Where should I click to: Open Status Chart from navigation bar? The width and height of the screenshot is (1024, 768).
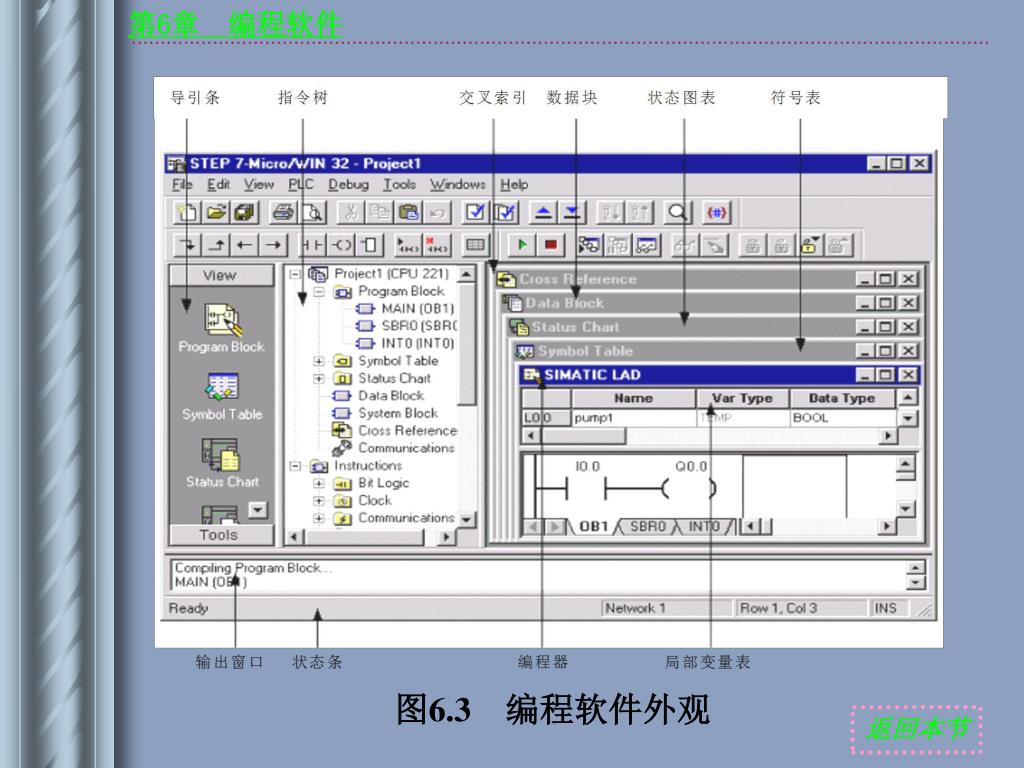[x=222, y=464]
